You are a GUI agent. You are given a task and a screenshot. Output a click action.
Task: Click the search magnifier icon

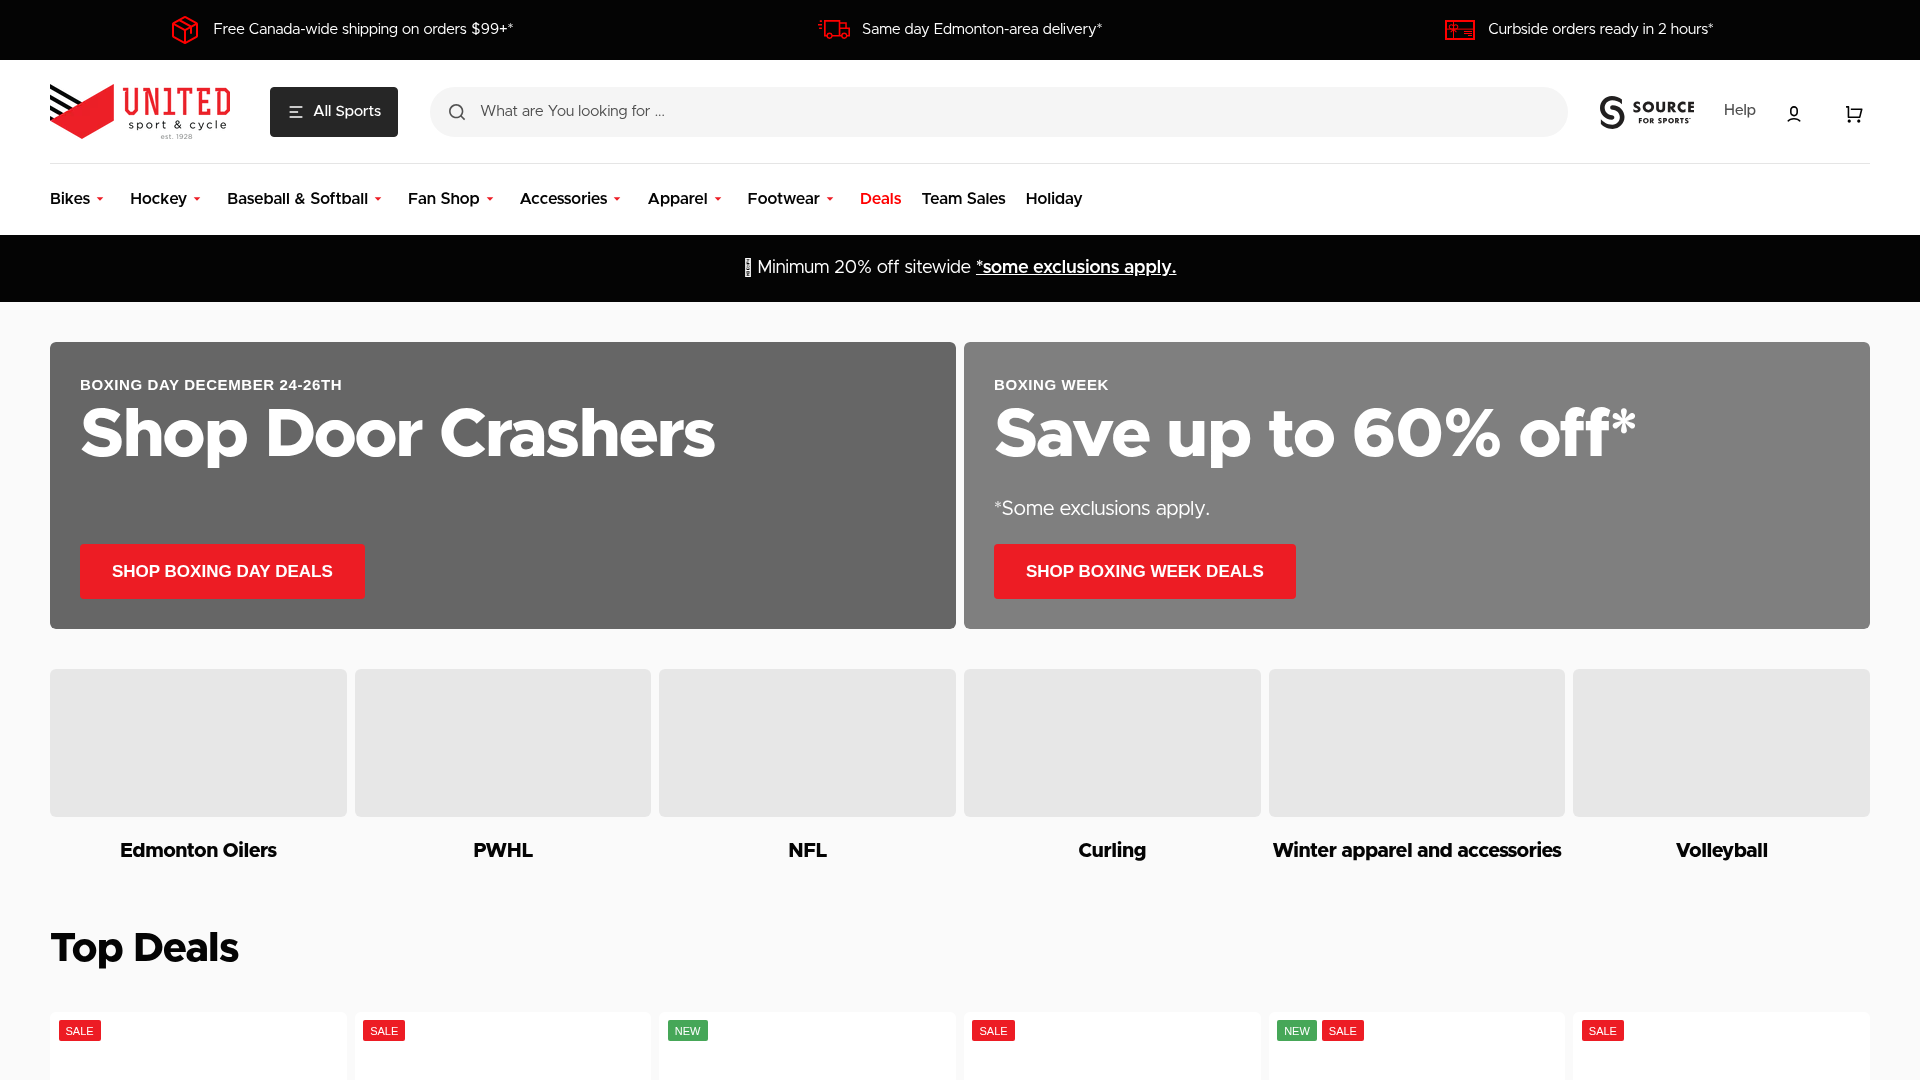click(x=457, y=112)
